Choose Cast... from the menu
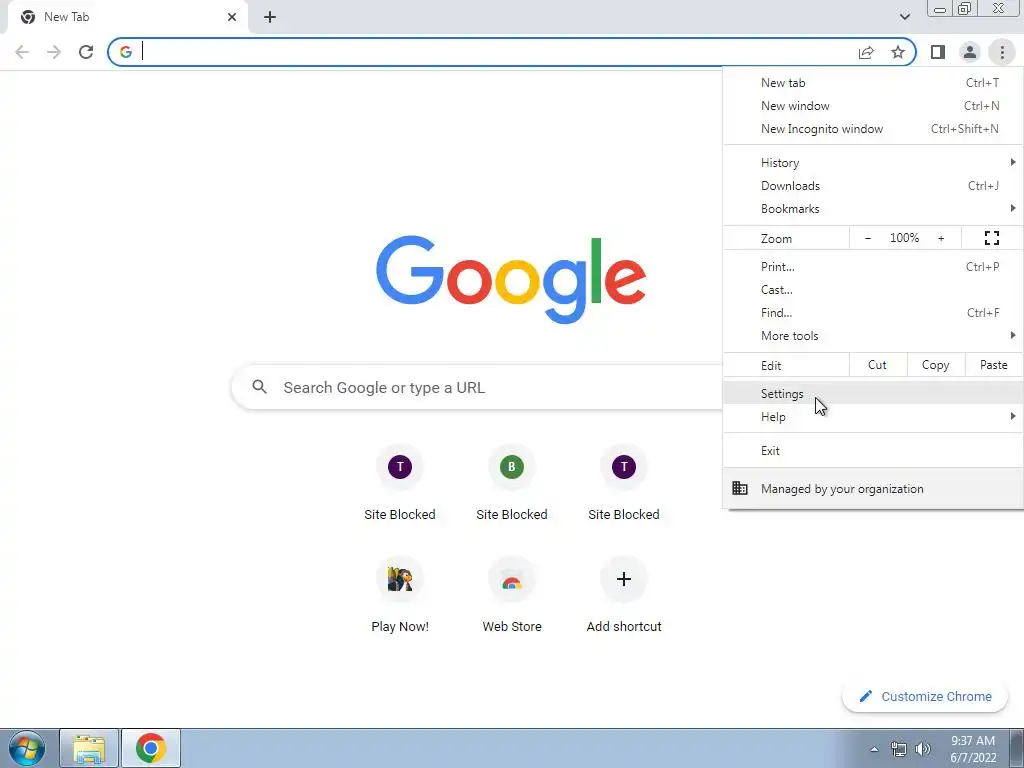1024x768 pixels. pyautogui.click(x=872, y=290)
